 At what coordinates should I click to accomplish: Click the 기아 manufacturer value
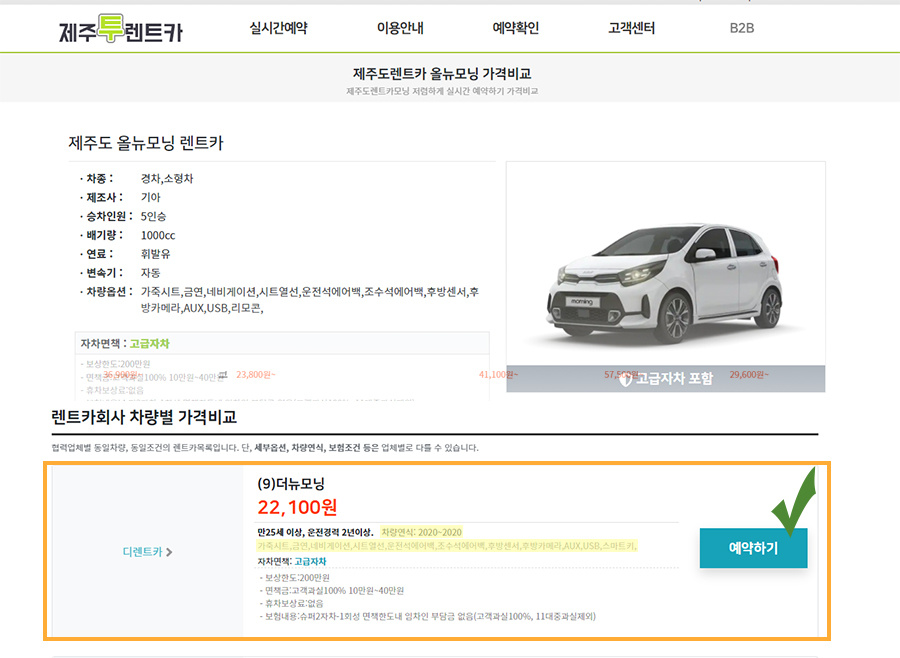click(x=150, y=198)
